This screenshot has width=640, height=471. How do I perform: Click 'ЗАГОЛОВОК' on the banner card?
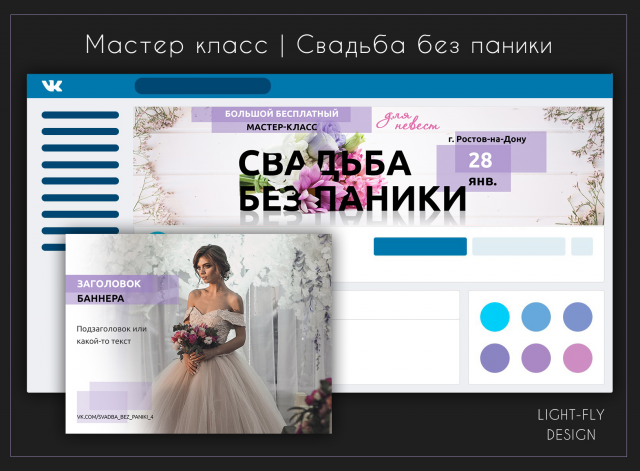[x=109, y=284]
